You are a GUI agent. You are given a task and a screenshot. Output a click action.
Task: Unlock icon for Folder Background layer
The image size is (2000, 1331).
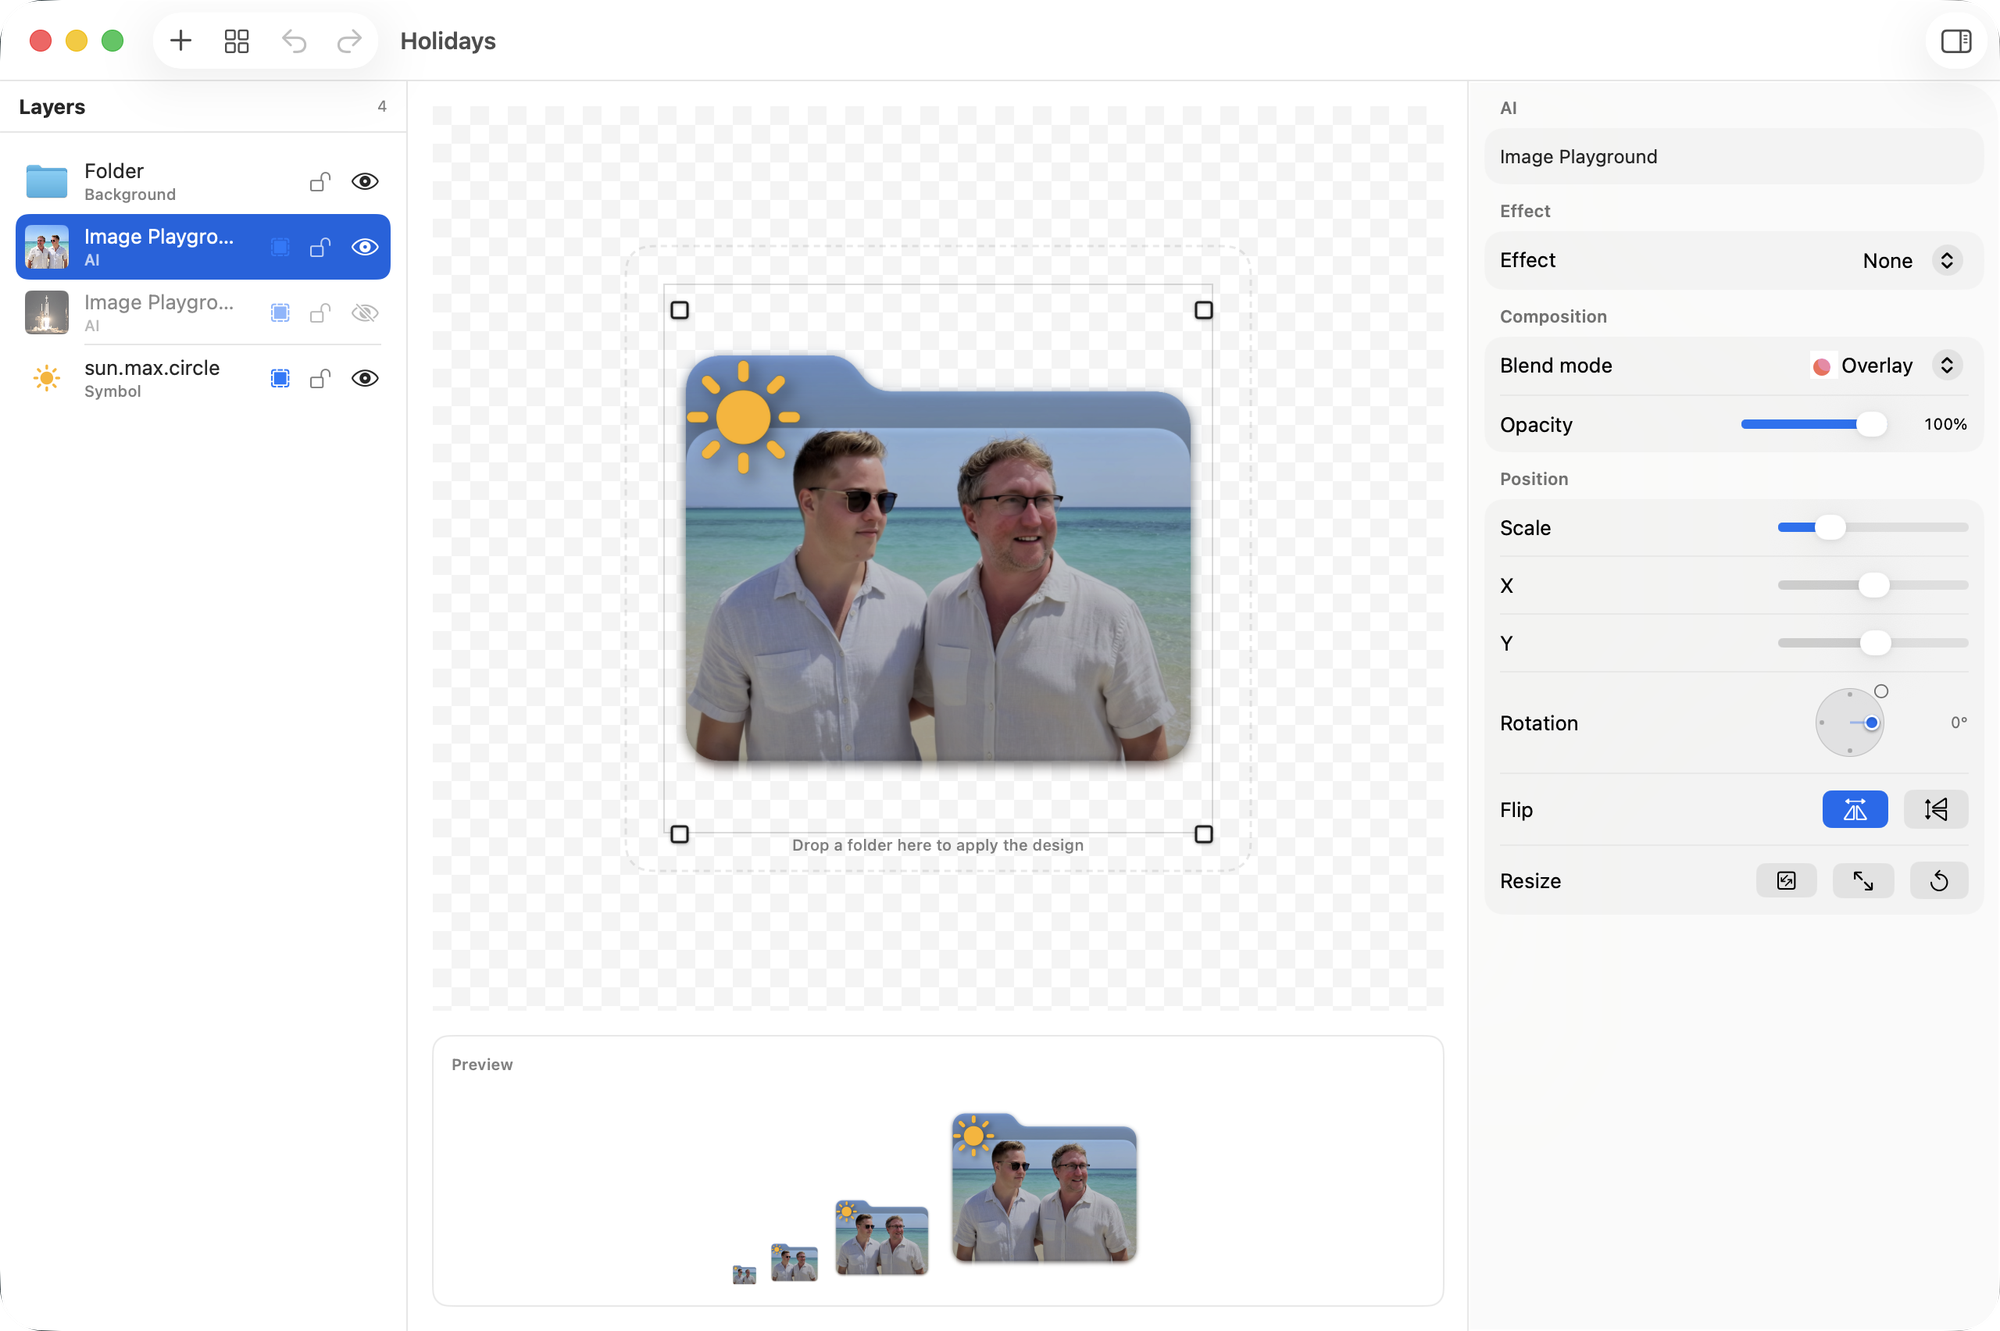pos(320,182)
